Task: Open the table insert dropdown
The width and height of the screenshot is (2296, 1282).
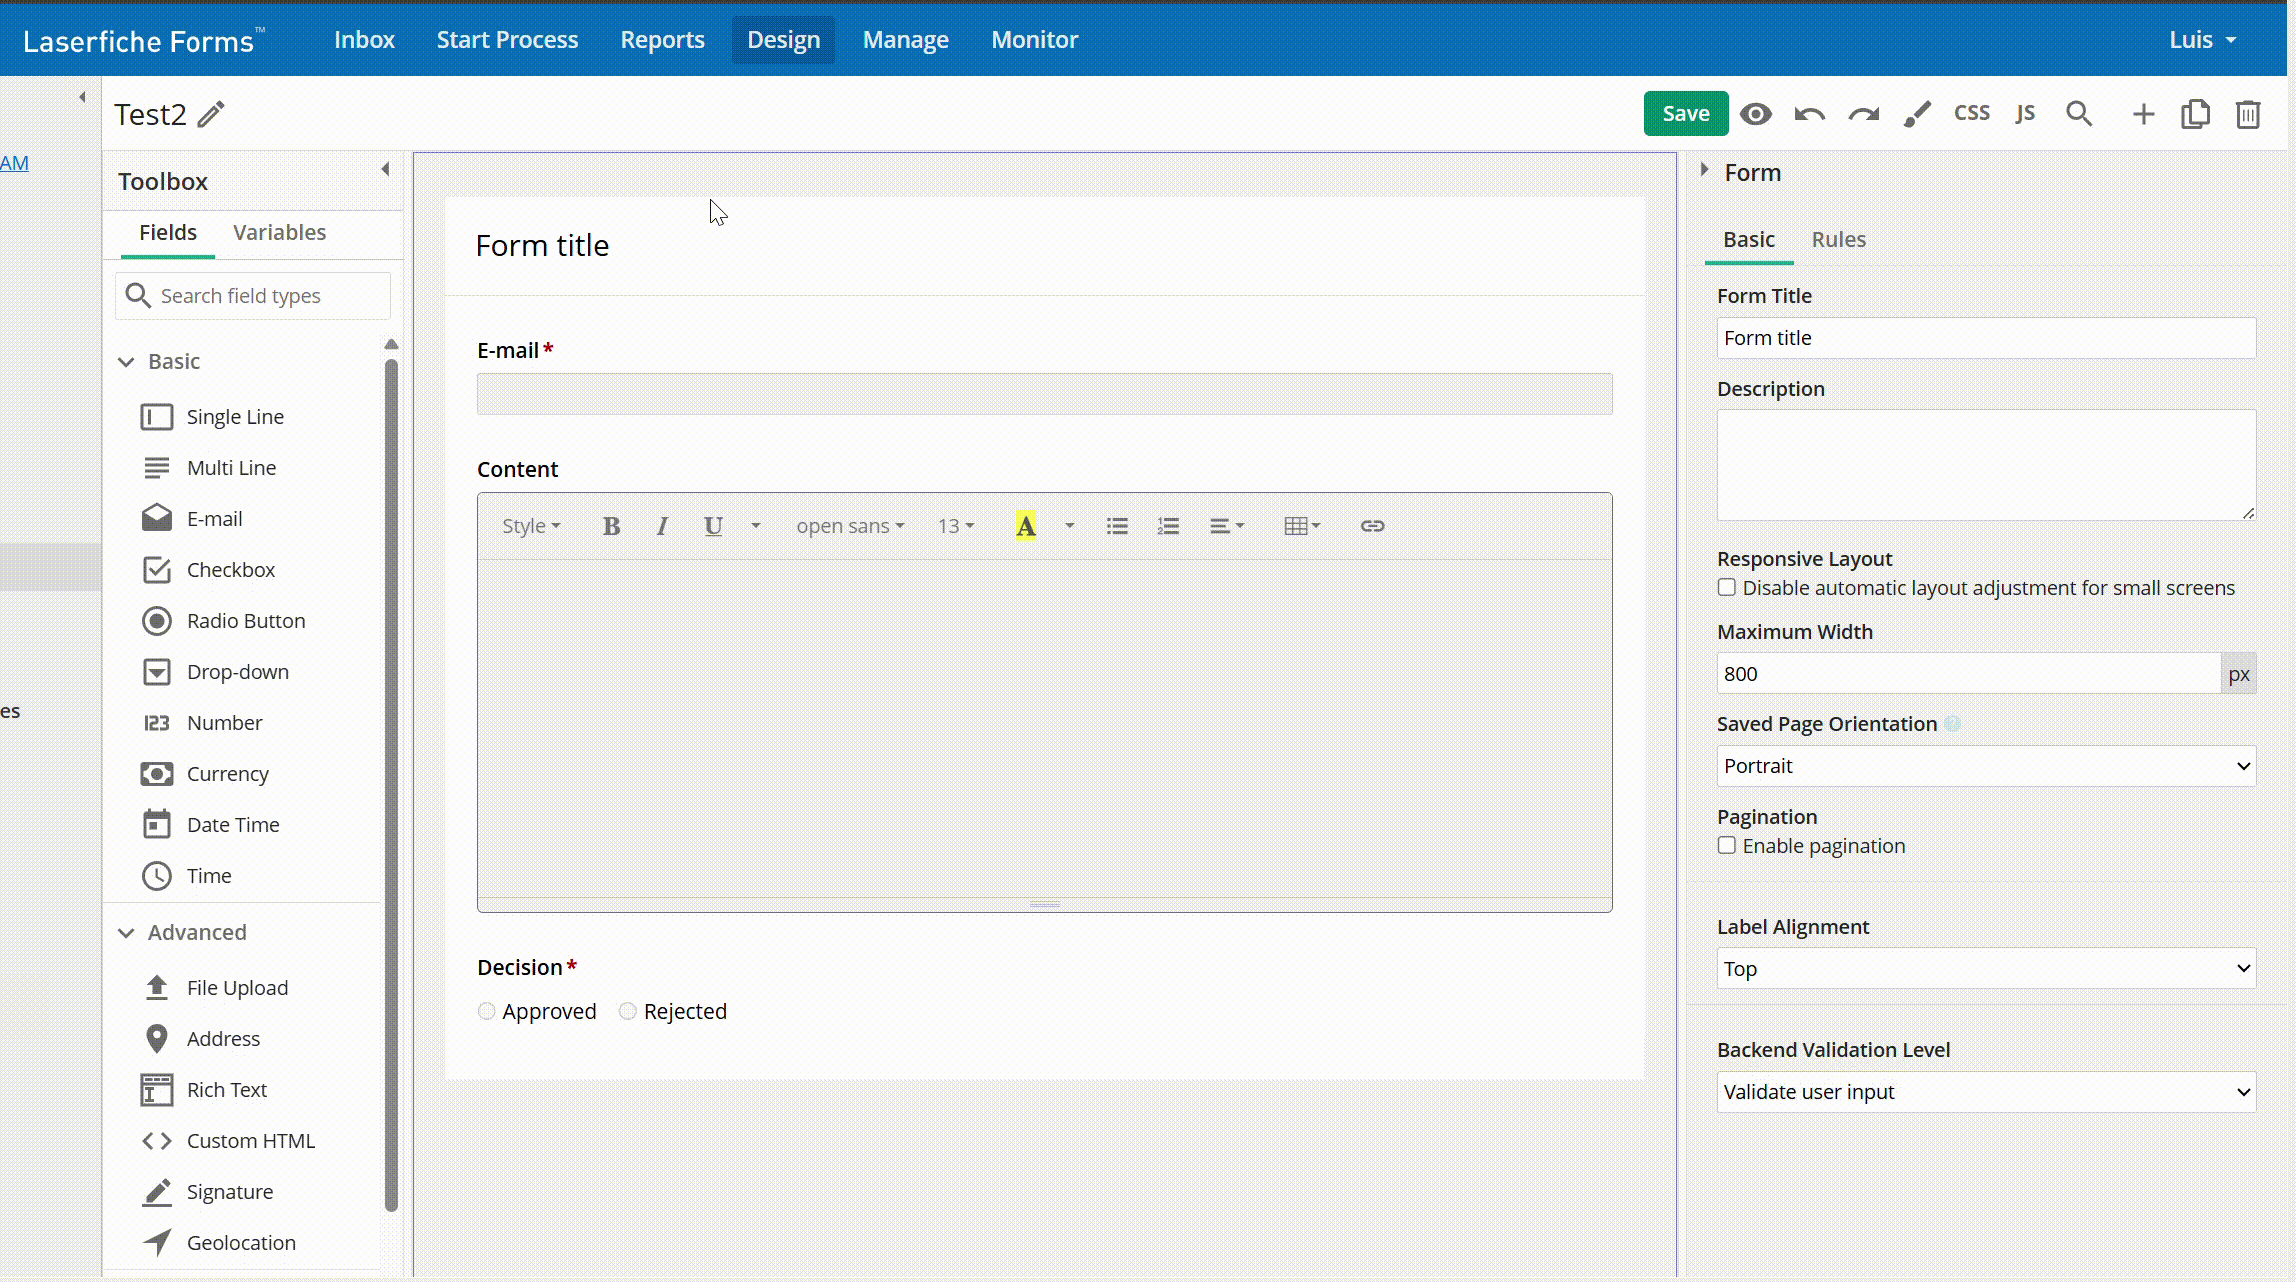Action: point(1302,526)
